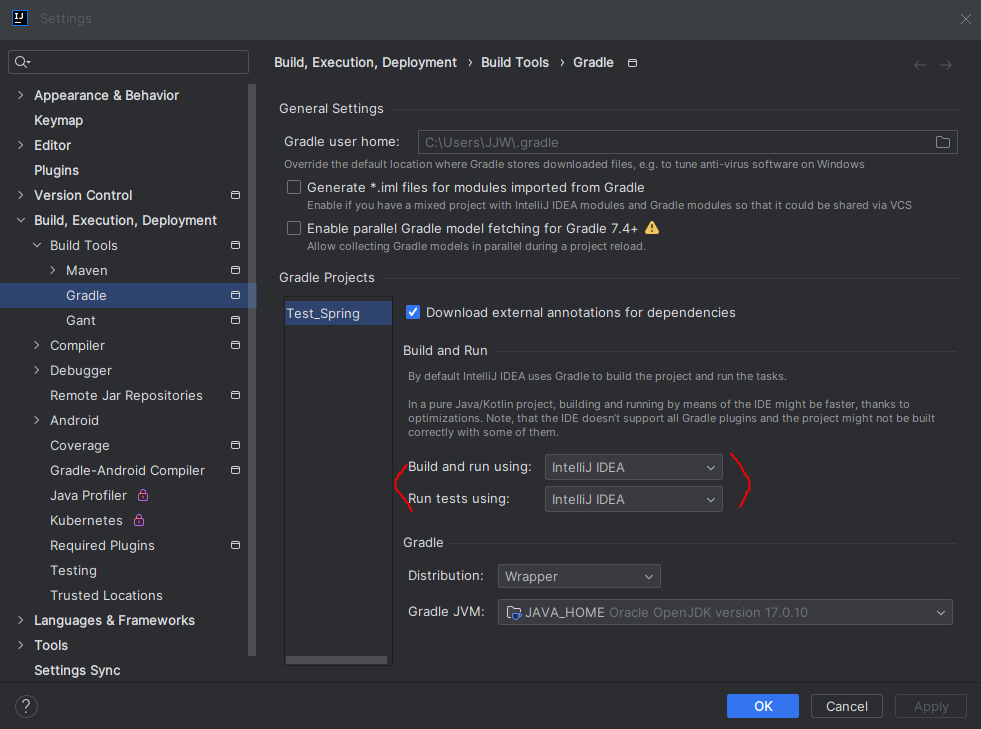This screenshot has height=729, width=981.
Task: Click project-level icon on Gradle-Android Compiler row
Action: (235, 471)
